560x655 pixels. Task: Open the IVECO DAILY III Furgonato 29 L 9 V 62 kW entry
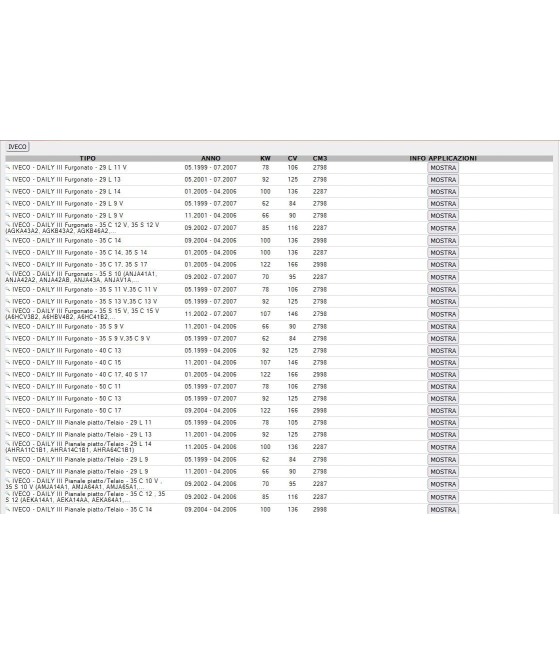click(x=68, y=203)
